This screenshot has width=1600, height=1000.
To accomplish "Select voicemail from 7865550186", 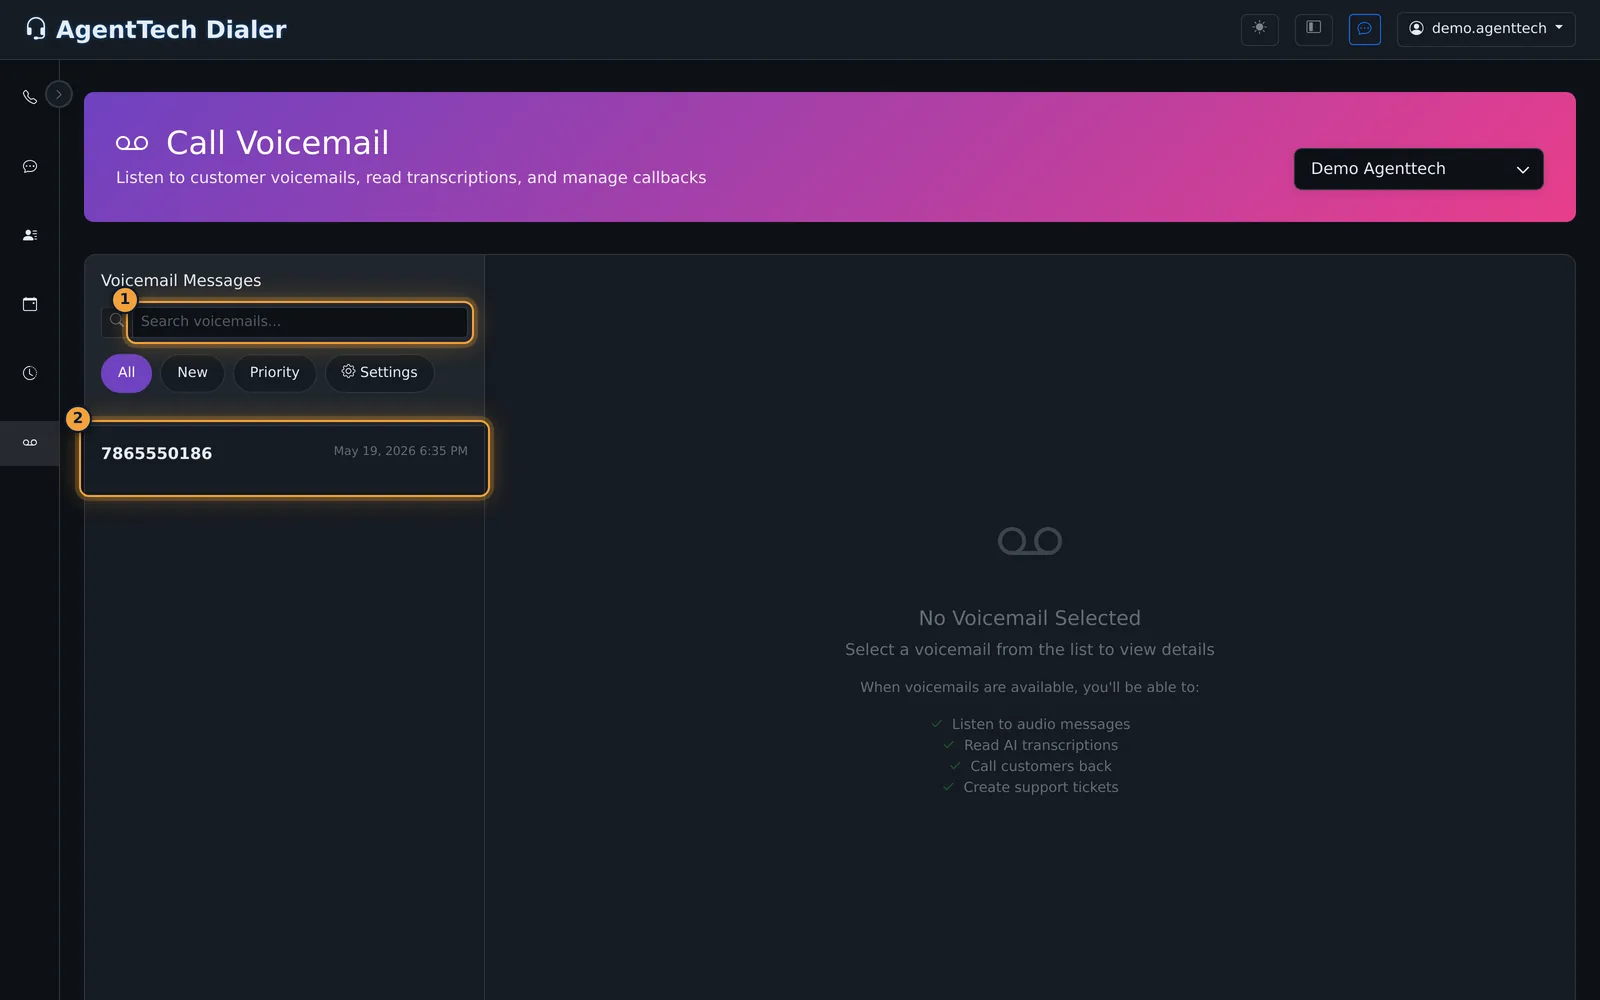I will click(284, 459).
